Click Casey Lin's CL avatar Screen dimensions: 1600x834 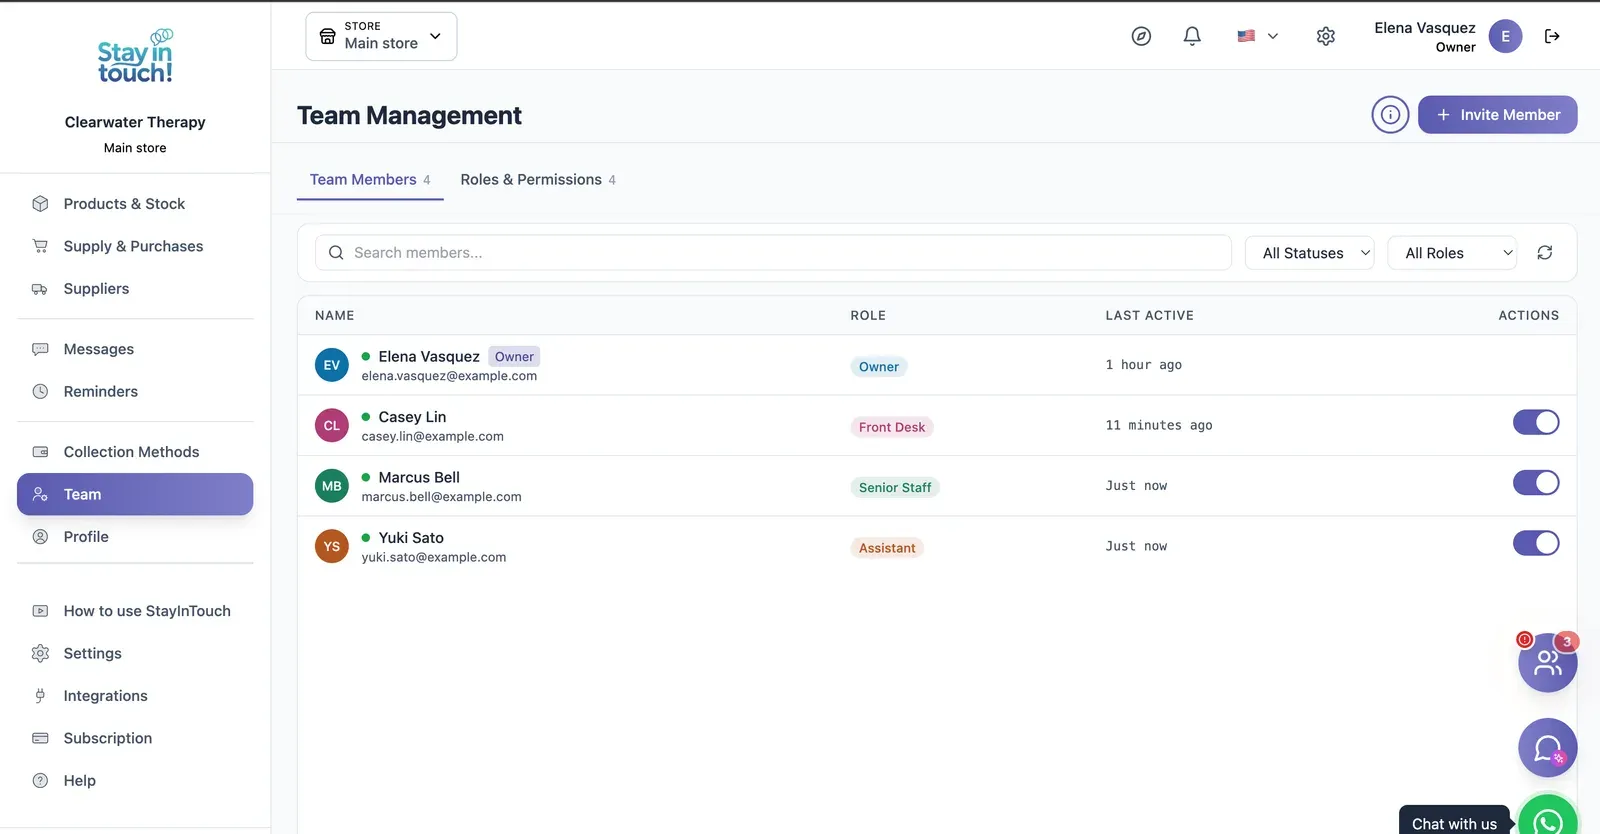click(332, 426)
